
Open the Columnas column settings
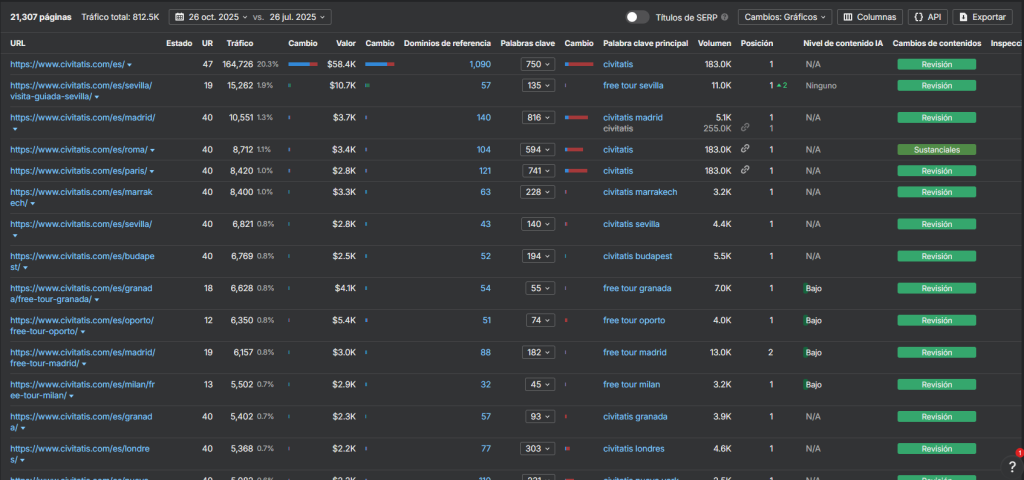pyautogui.click(x=868, y=17)
